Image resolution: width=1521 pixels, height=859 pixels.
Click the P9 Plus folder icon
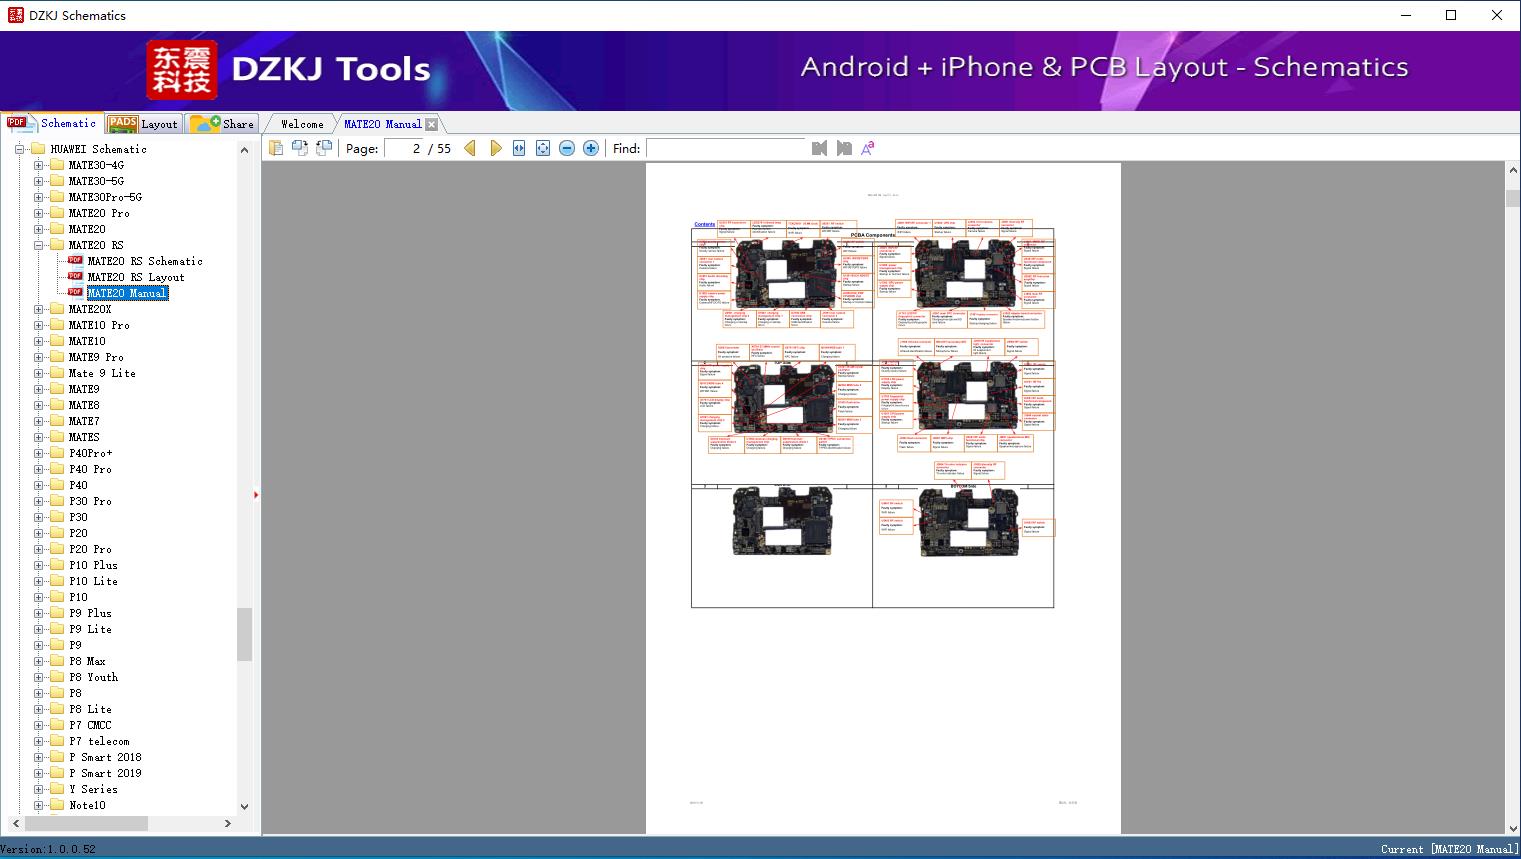(x=57, y=613)
